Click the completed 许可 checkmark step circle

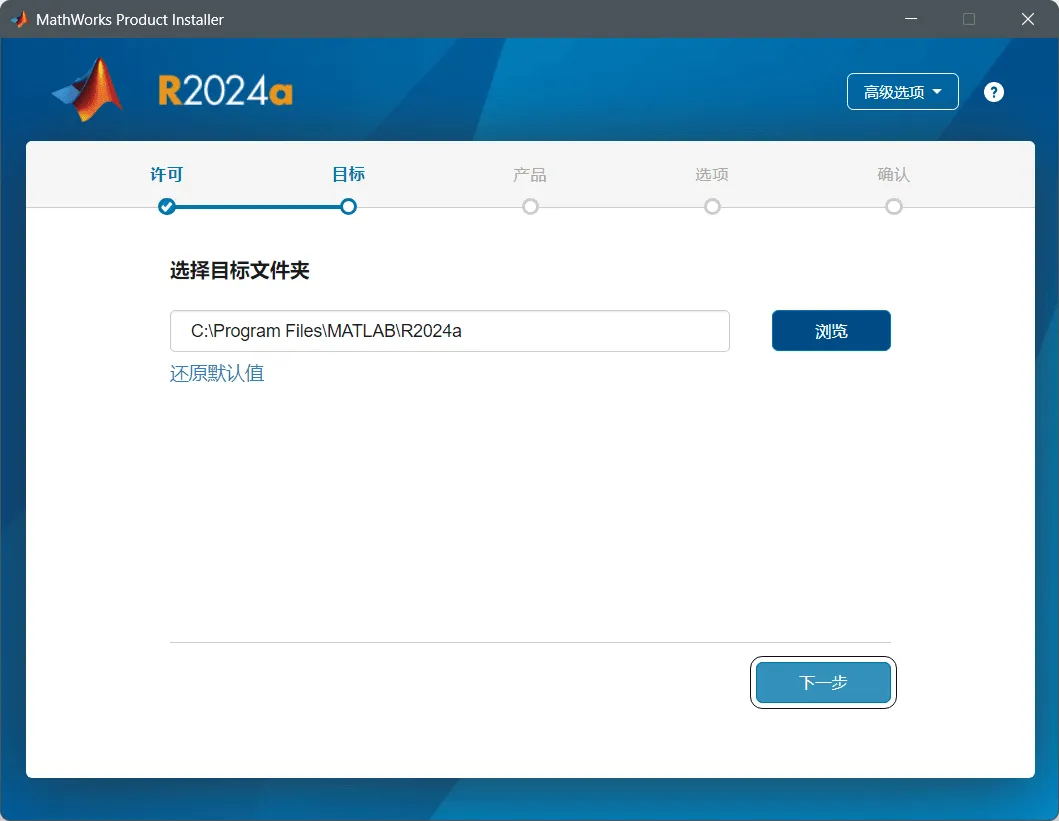point(167,207)
